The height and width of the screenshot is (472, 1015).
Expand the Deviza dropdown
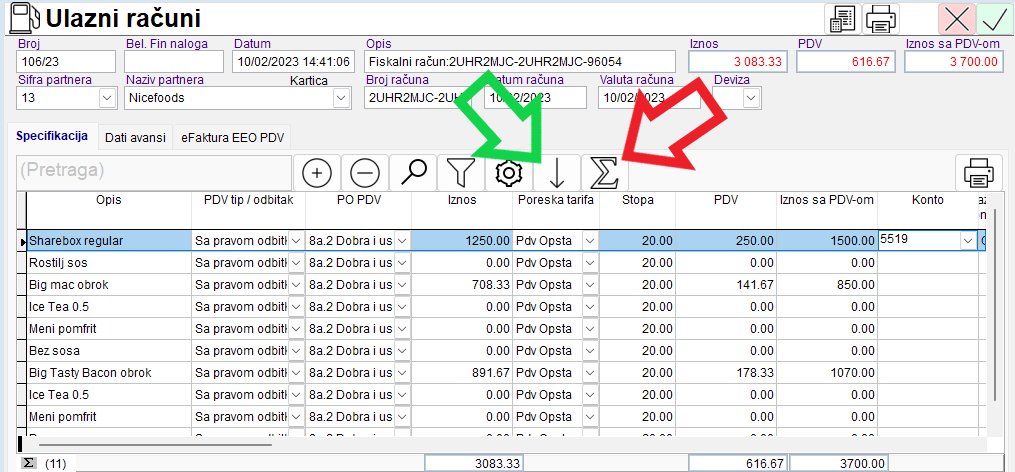pyautogui.click(x=750, y=99)
